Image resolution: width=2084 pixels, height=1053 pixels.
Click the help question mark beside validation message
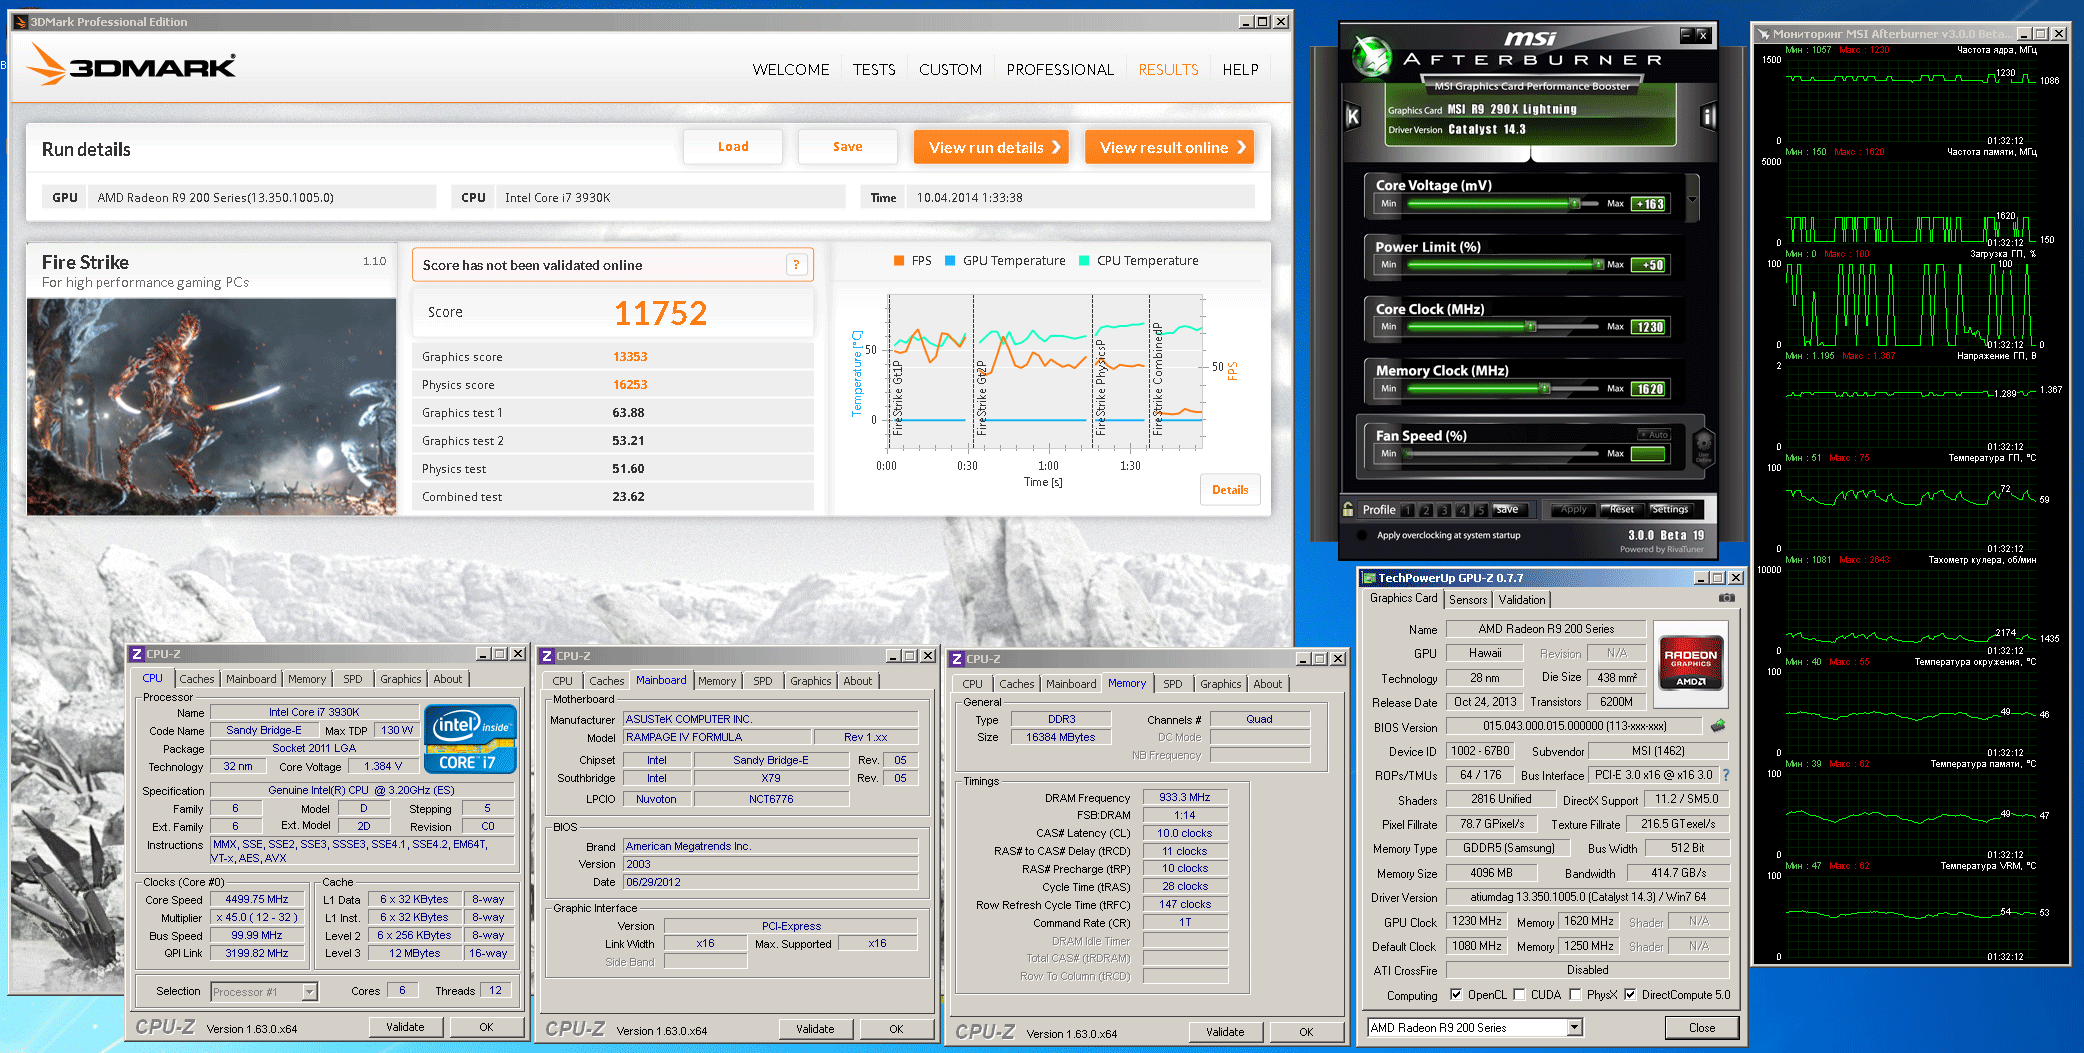(796, 265)
